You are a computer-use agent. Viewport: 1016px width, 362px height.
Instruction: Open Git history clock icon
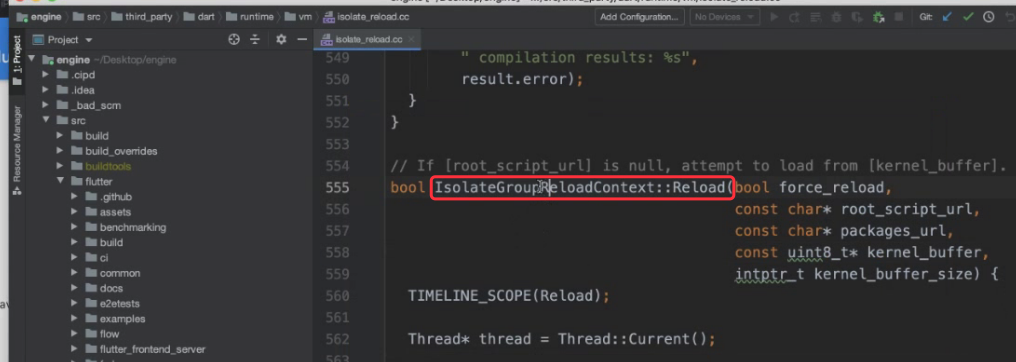[988, 17]
